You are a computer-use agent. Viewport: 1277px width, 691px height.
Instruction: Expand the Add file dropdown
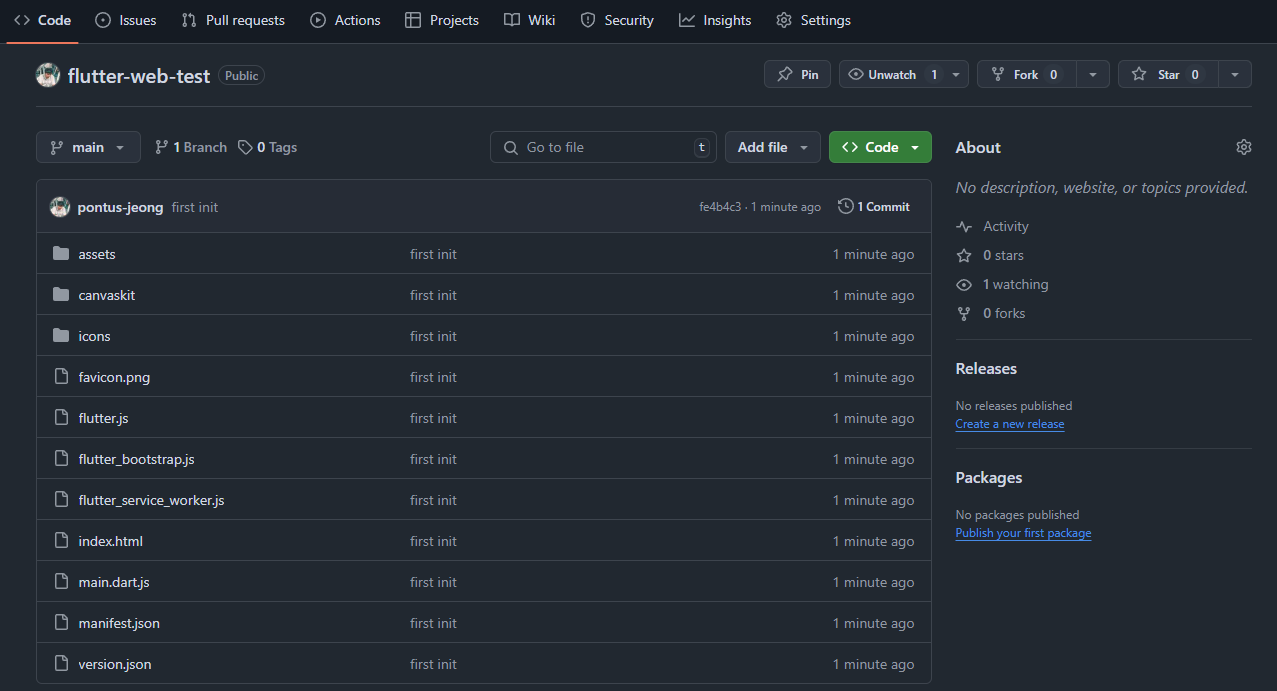[772, 147]
